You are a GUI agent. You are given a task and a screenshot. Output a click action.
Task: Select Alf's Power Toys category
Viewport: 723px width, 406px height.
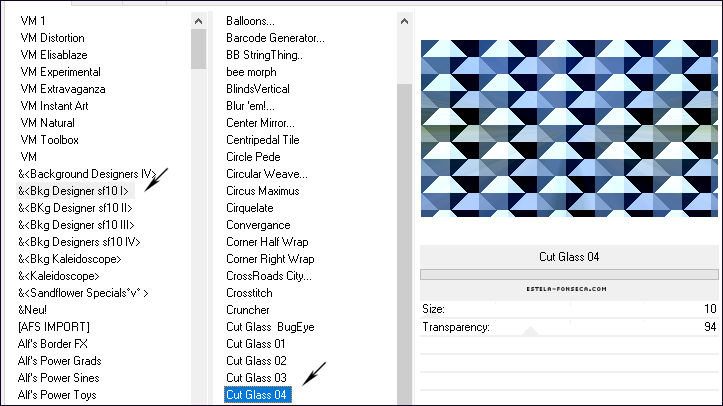click(57, 395)
